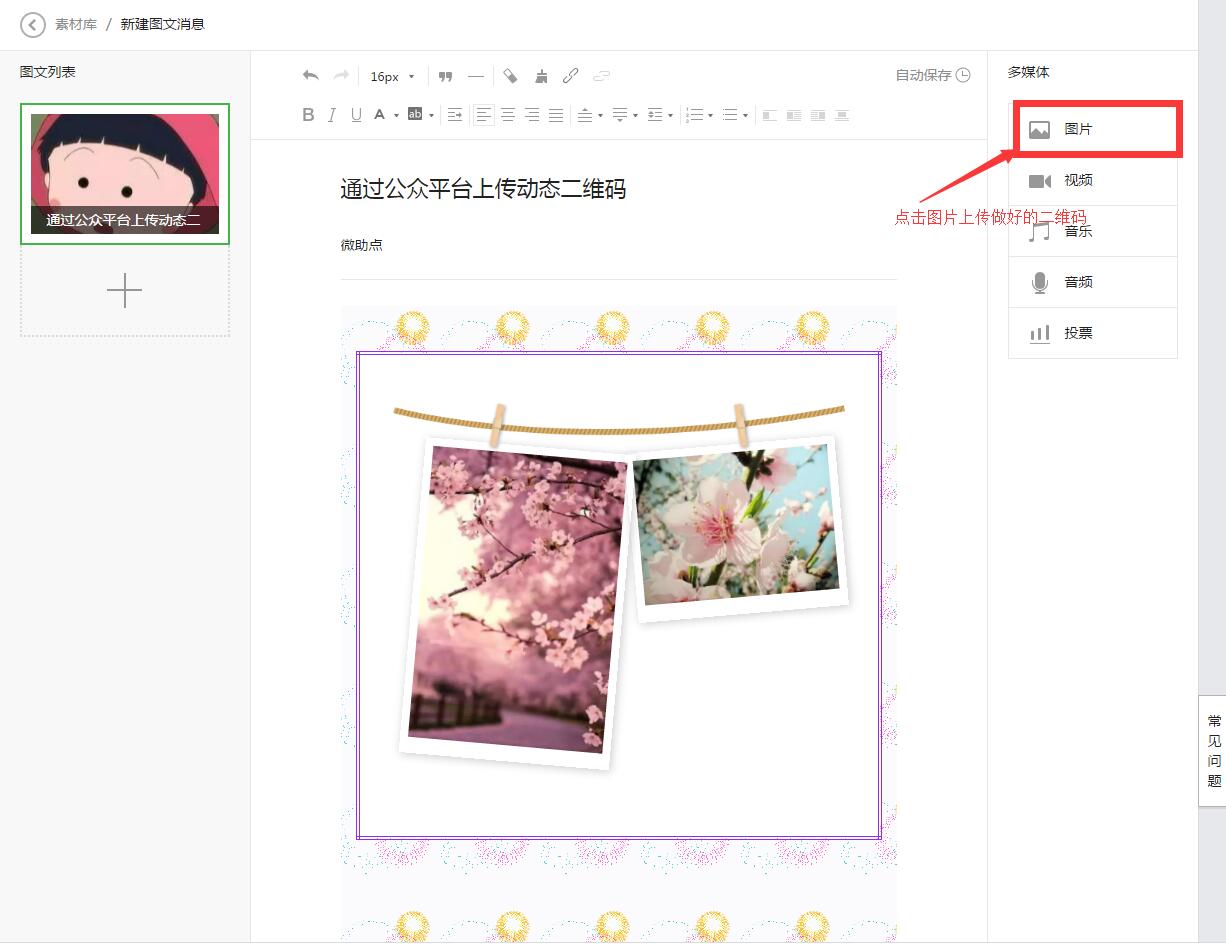Screen dimensions: 1226x949
Task: Center the image on its own line
Action: pos(842,115)
